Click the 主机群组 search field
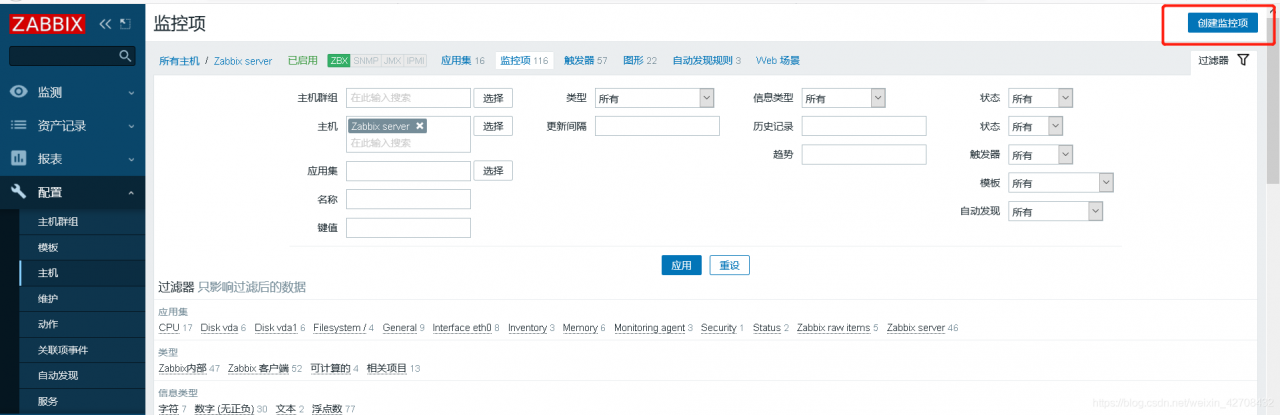 [x=408, y=98]
